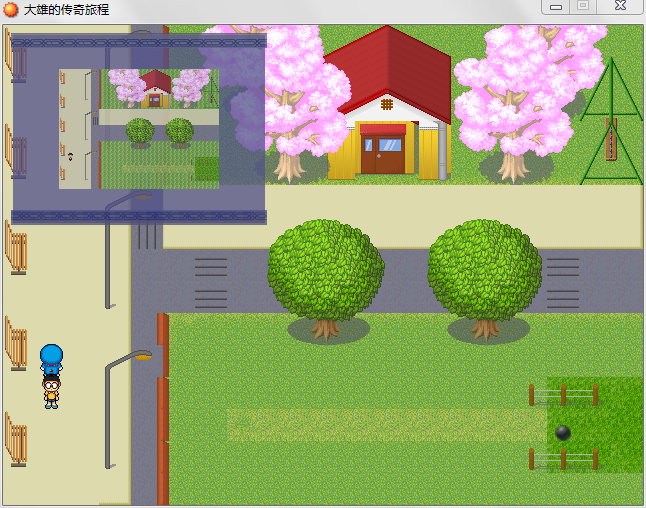Click the grey drainpipe on the house
This screenshot has height=508, width=646.
[442, 151]
